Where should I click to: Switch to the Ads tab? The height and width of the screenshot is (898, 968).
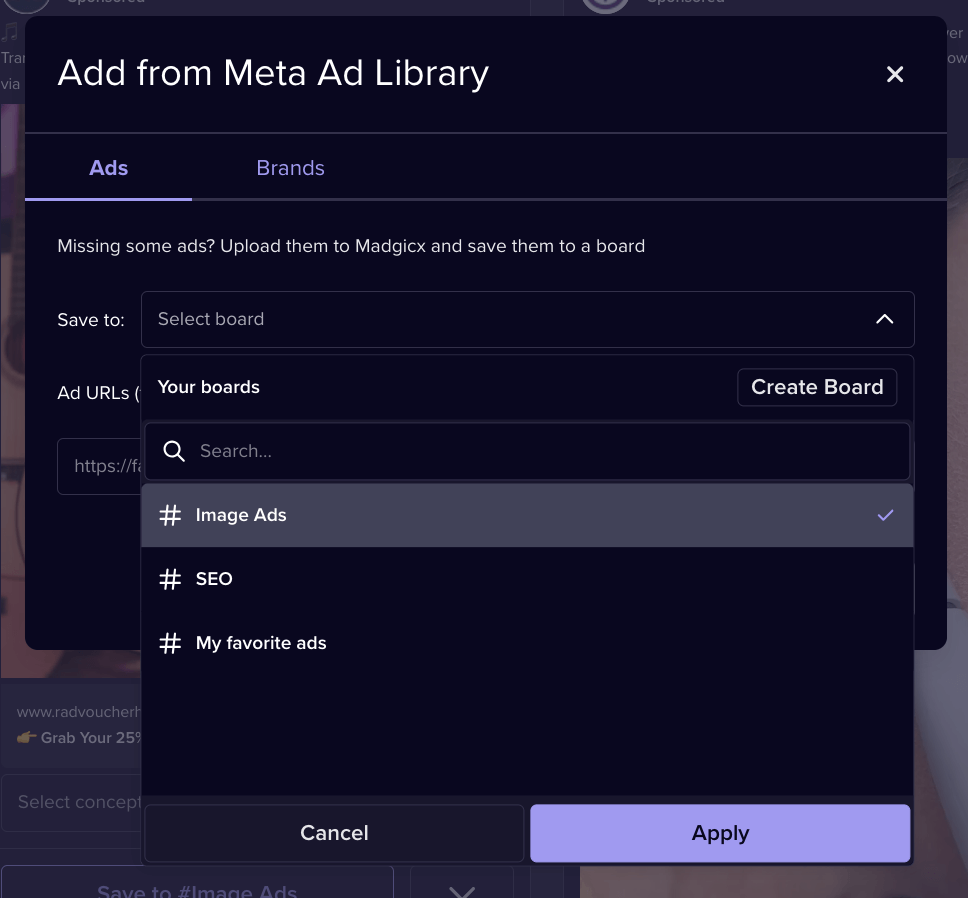click(108, 168)
